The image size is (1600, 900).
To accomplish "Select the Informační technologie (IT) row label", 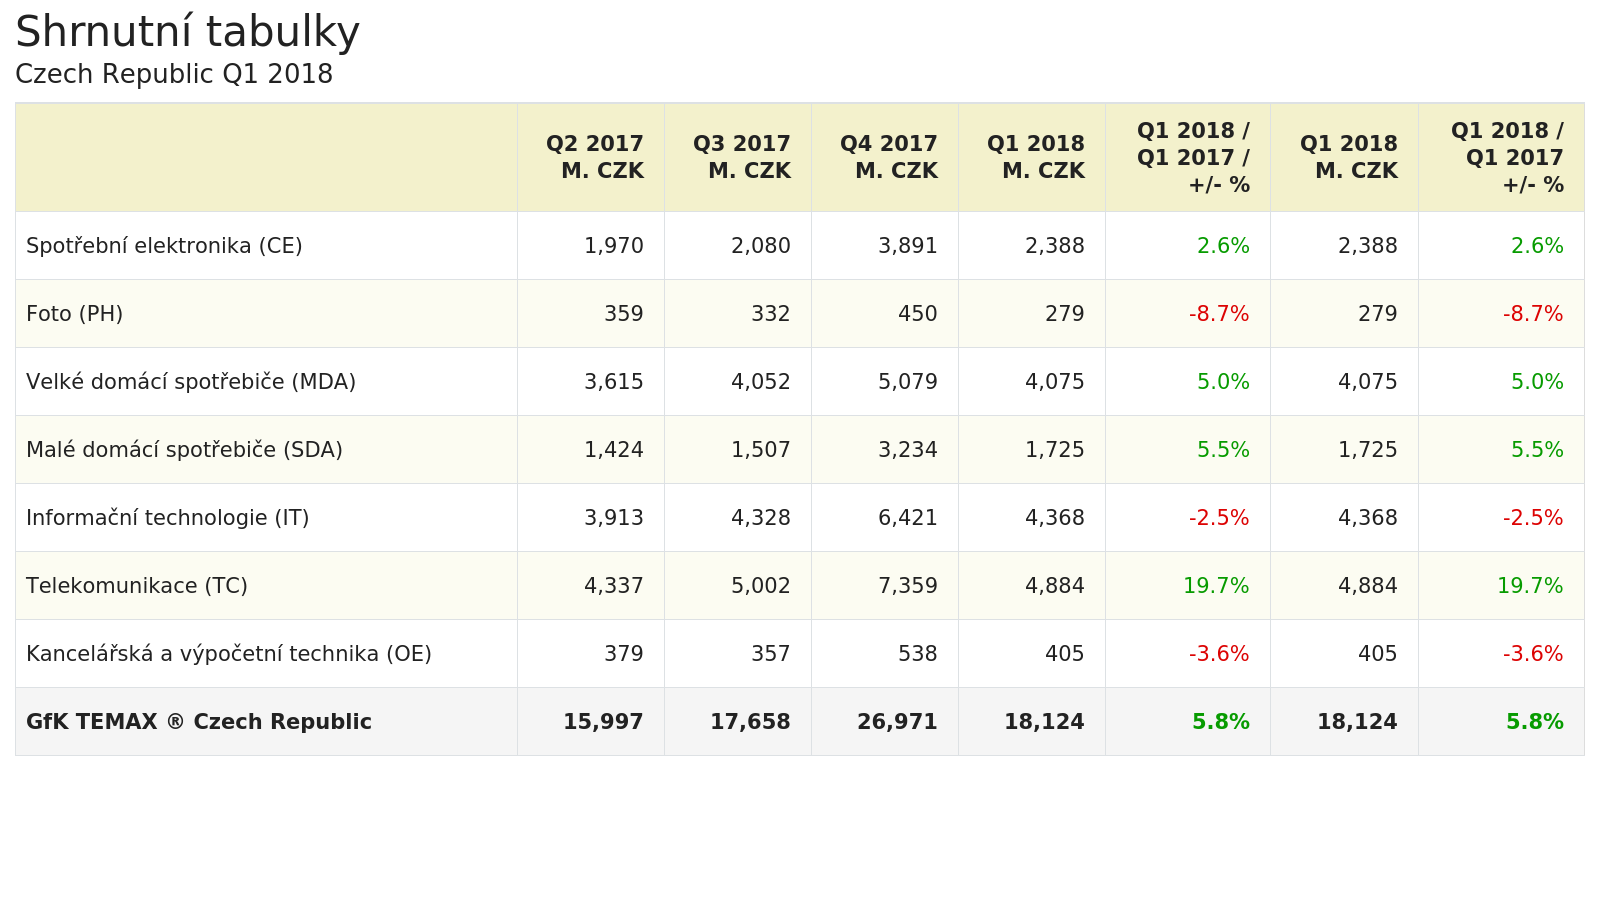I will pos(167,518).
